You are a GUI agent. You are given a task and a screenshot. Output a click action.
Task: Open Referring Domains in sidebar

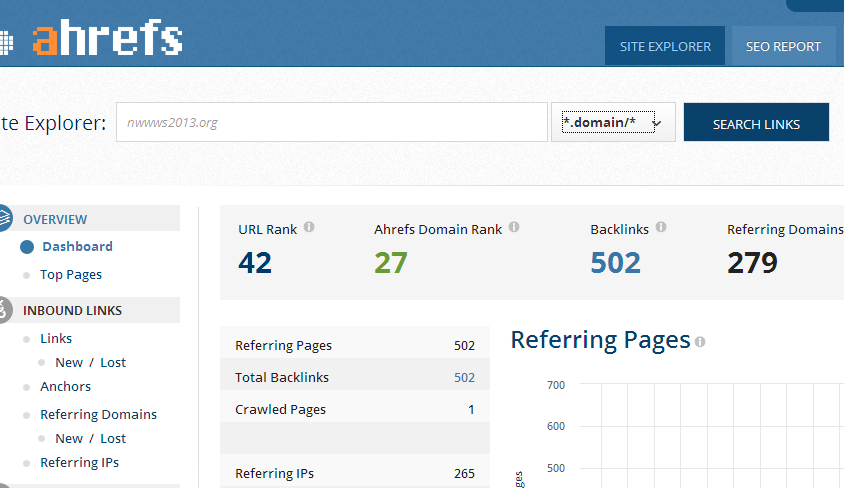coord(99,414)
